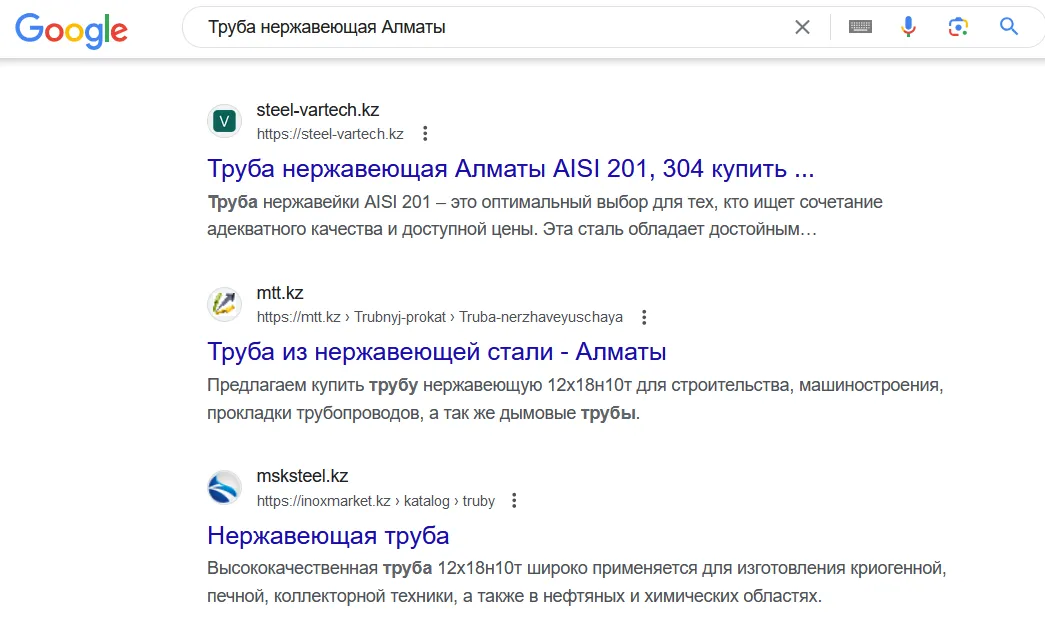
Task: Click the Google logo
Action: (71, 30)
